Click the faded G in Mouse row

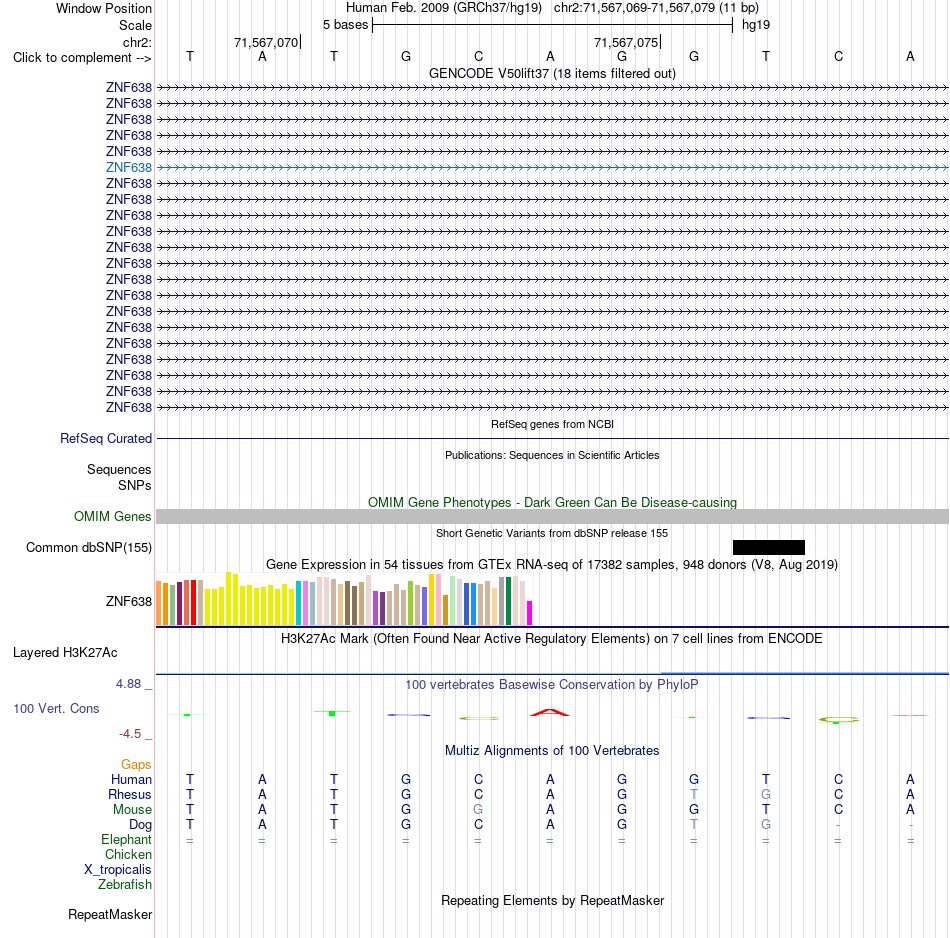click(x=478, y=810)
